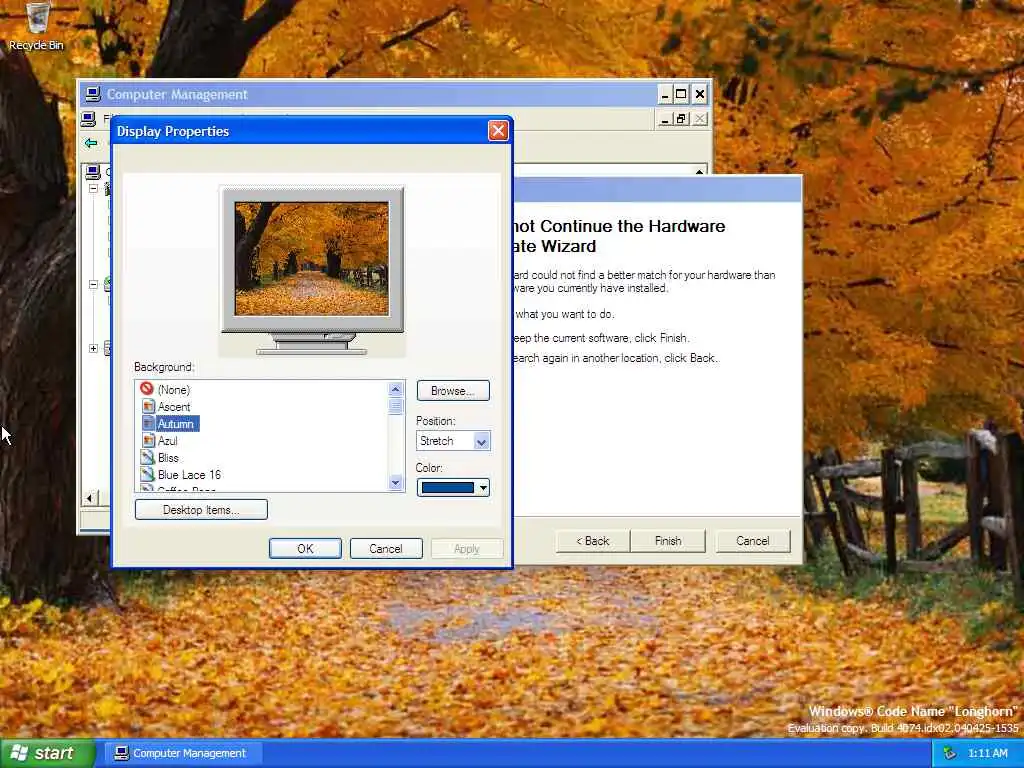Maximize the Computer Management window
Viewport: 1024px width, 768px height.
pos(681,95)
